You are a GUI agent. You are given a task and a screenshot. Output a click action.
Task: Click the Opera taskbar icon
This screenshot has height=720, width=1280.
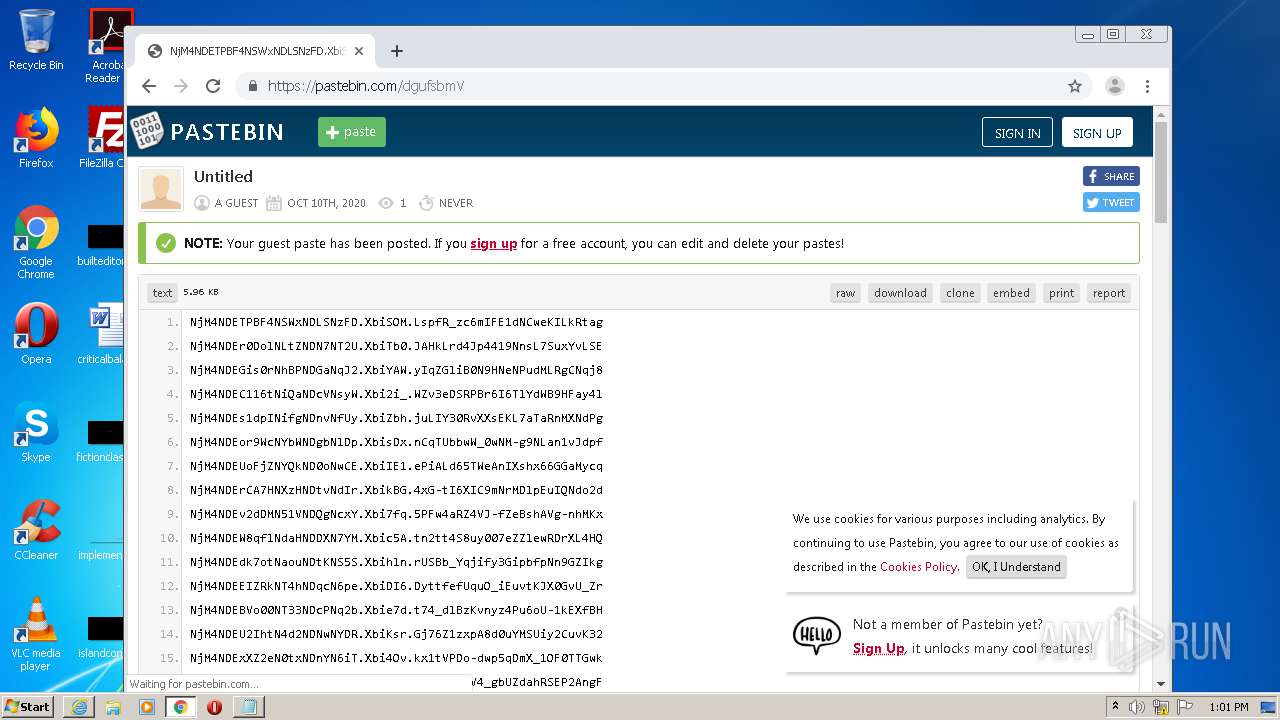[x=214, y=707]
